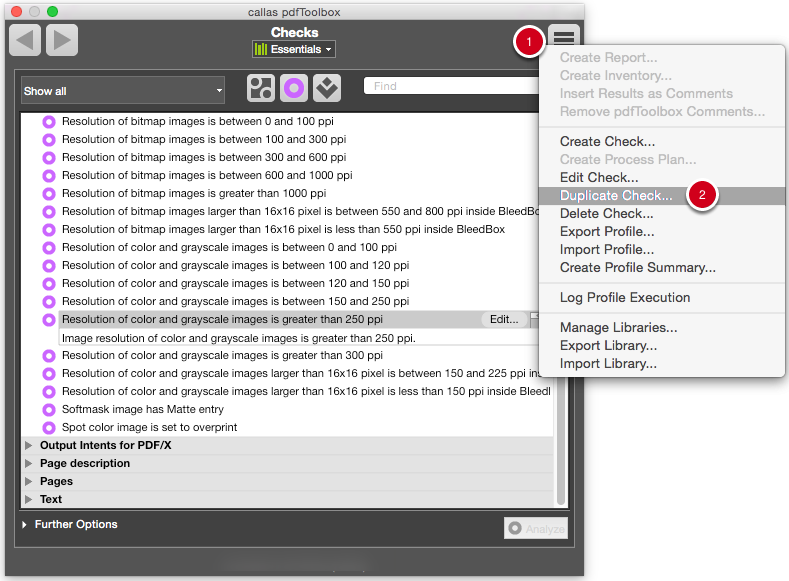Click the Edit... button on selected check
This screenshot has width=789, height=581.
pos(504,319)
